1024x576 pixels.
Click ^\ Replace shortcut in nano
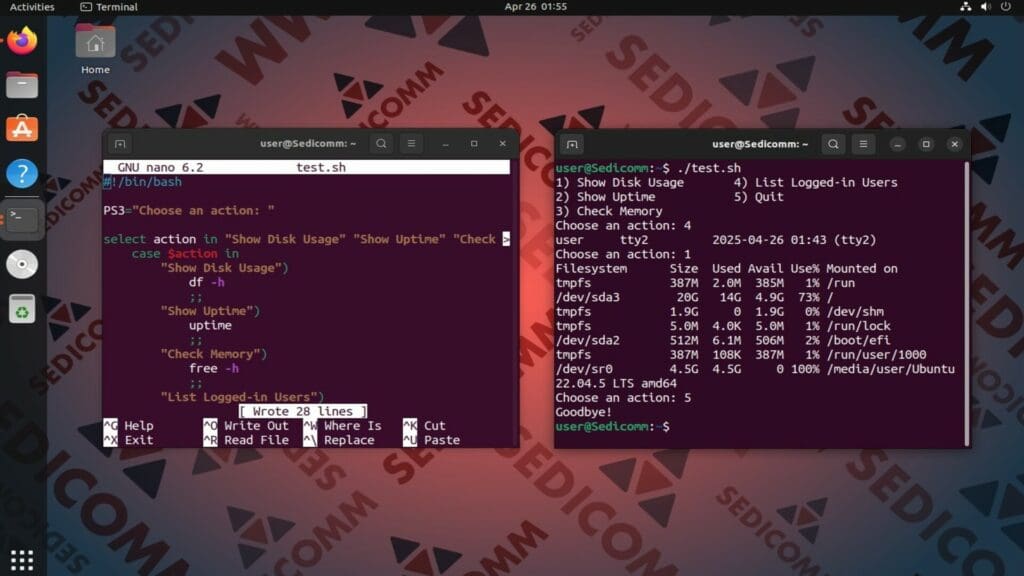(339, 440)
